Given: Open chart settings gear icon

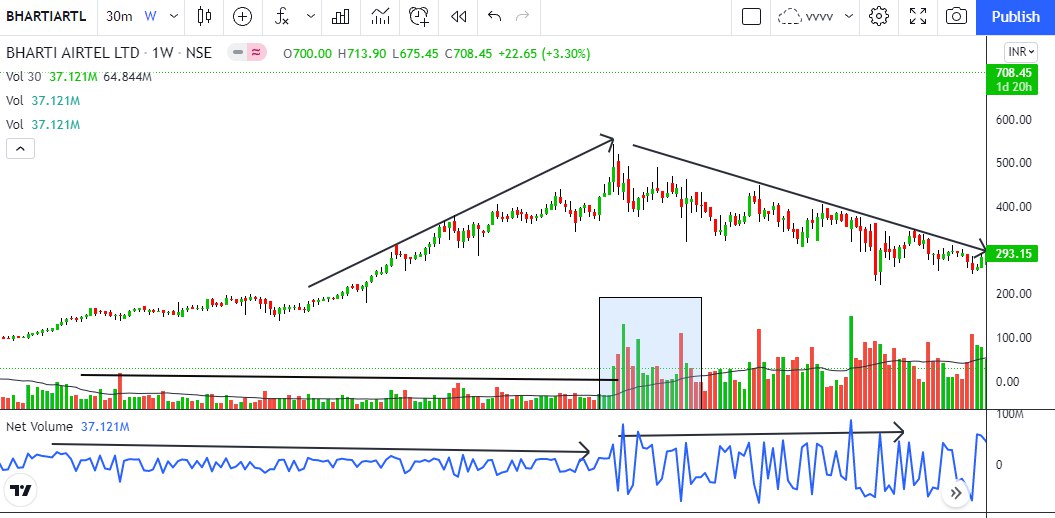Looking at the screenshot, I should pyautogui.click(x=879, y=16).
